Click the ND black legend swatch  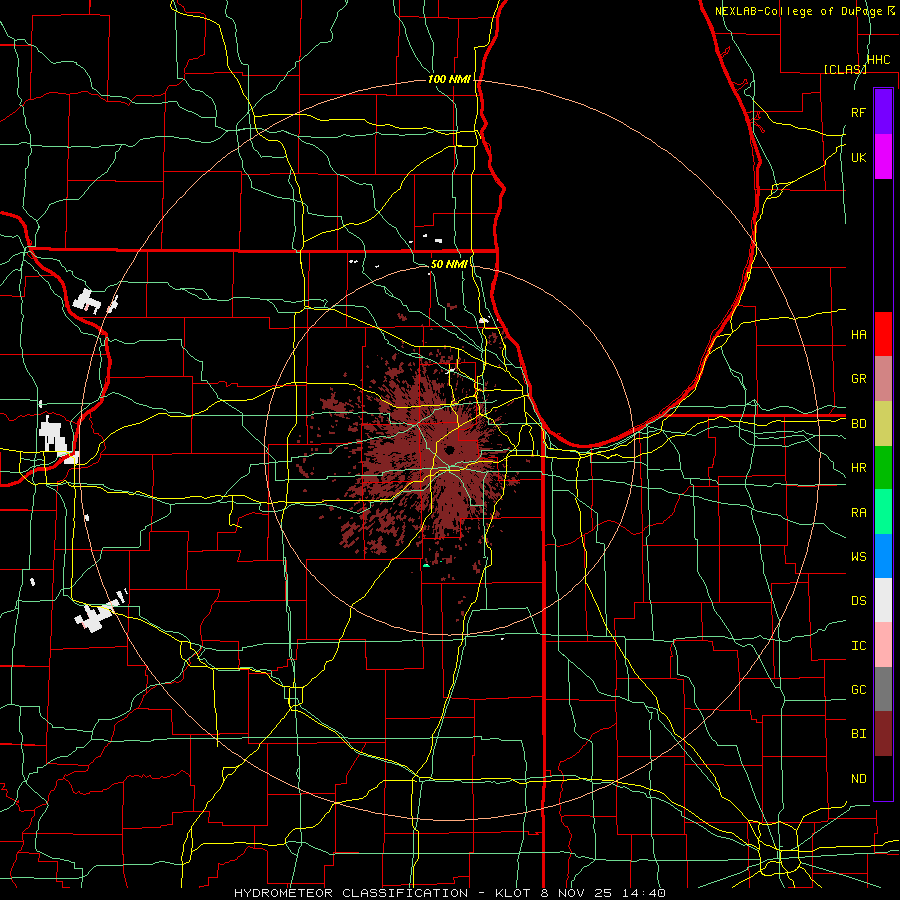pyautogui.click(x=883, y=778)
